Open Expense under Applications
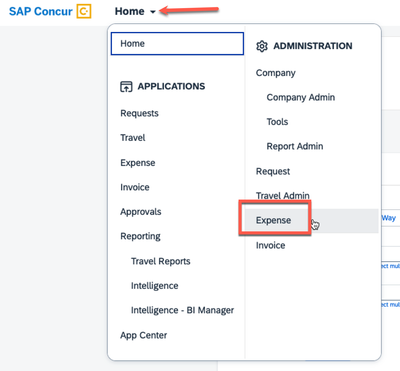400x371 pixels. click(x=138, y=163)
